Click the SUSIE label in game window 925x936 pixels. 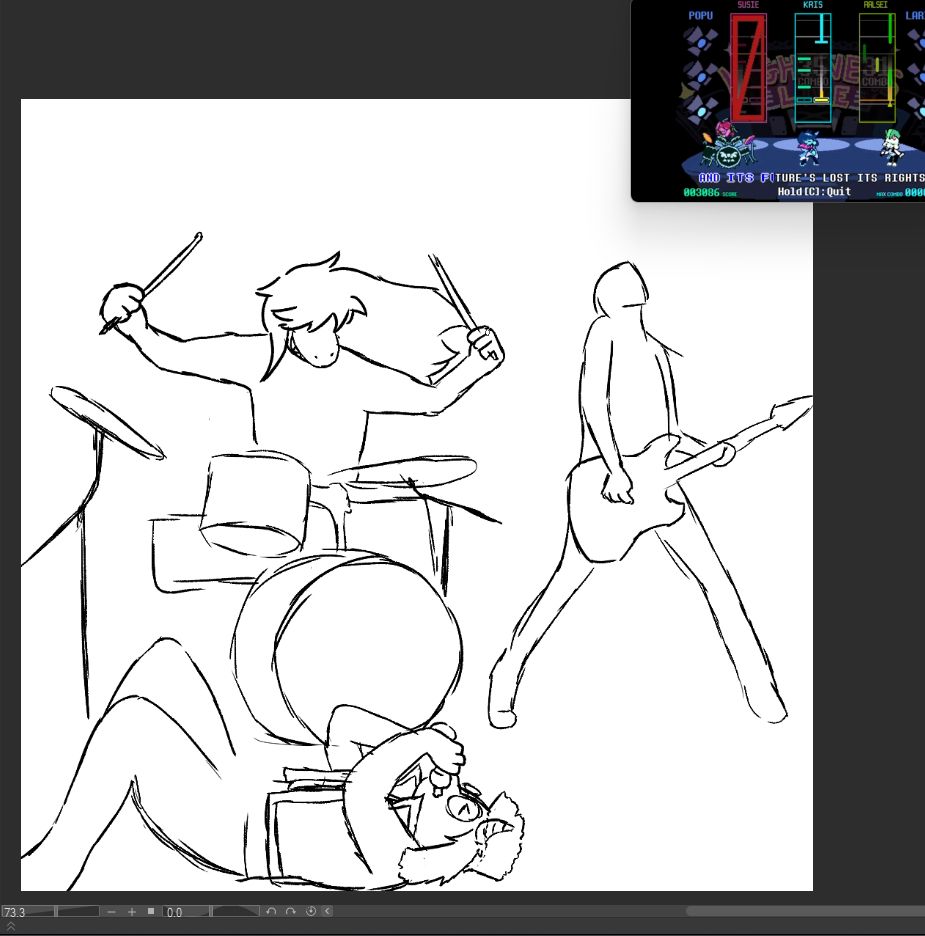pos(748,5)
